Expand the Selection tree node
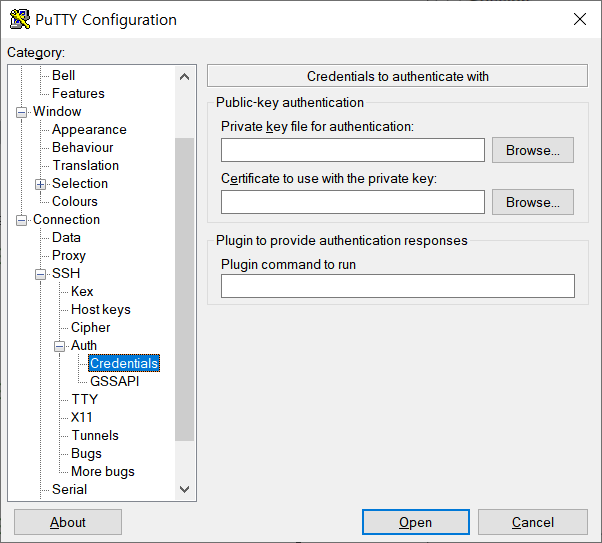The width and height of the screenshot is (602, 543). pyautogui.click(x=40, y=184)
